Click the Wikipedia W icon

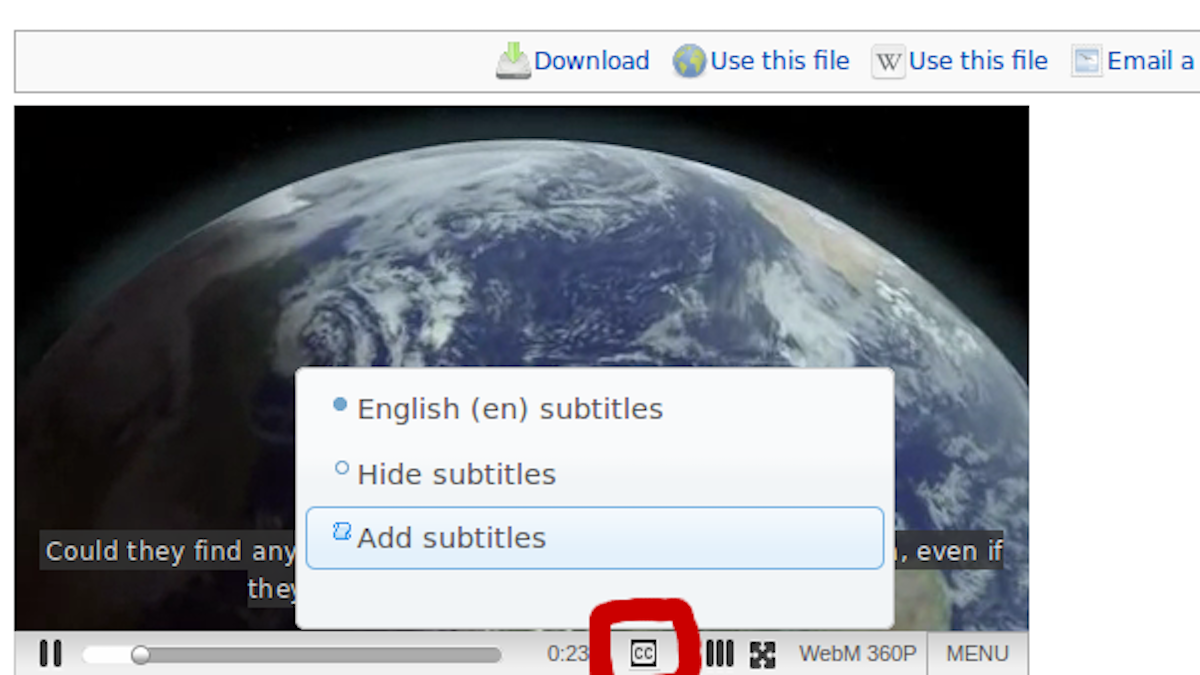pyautogui.click(x=887, y=62)
